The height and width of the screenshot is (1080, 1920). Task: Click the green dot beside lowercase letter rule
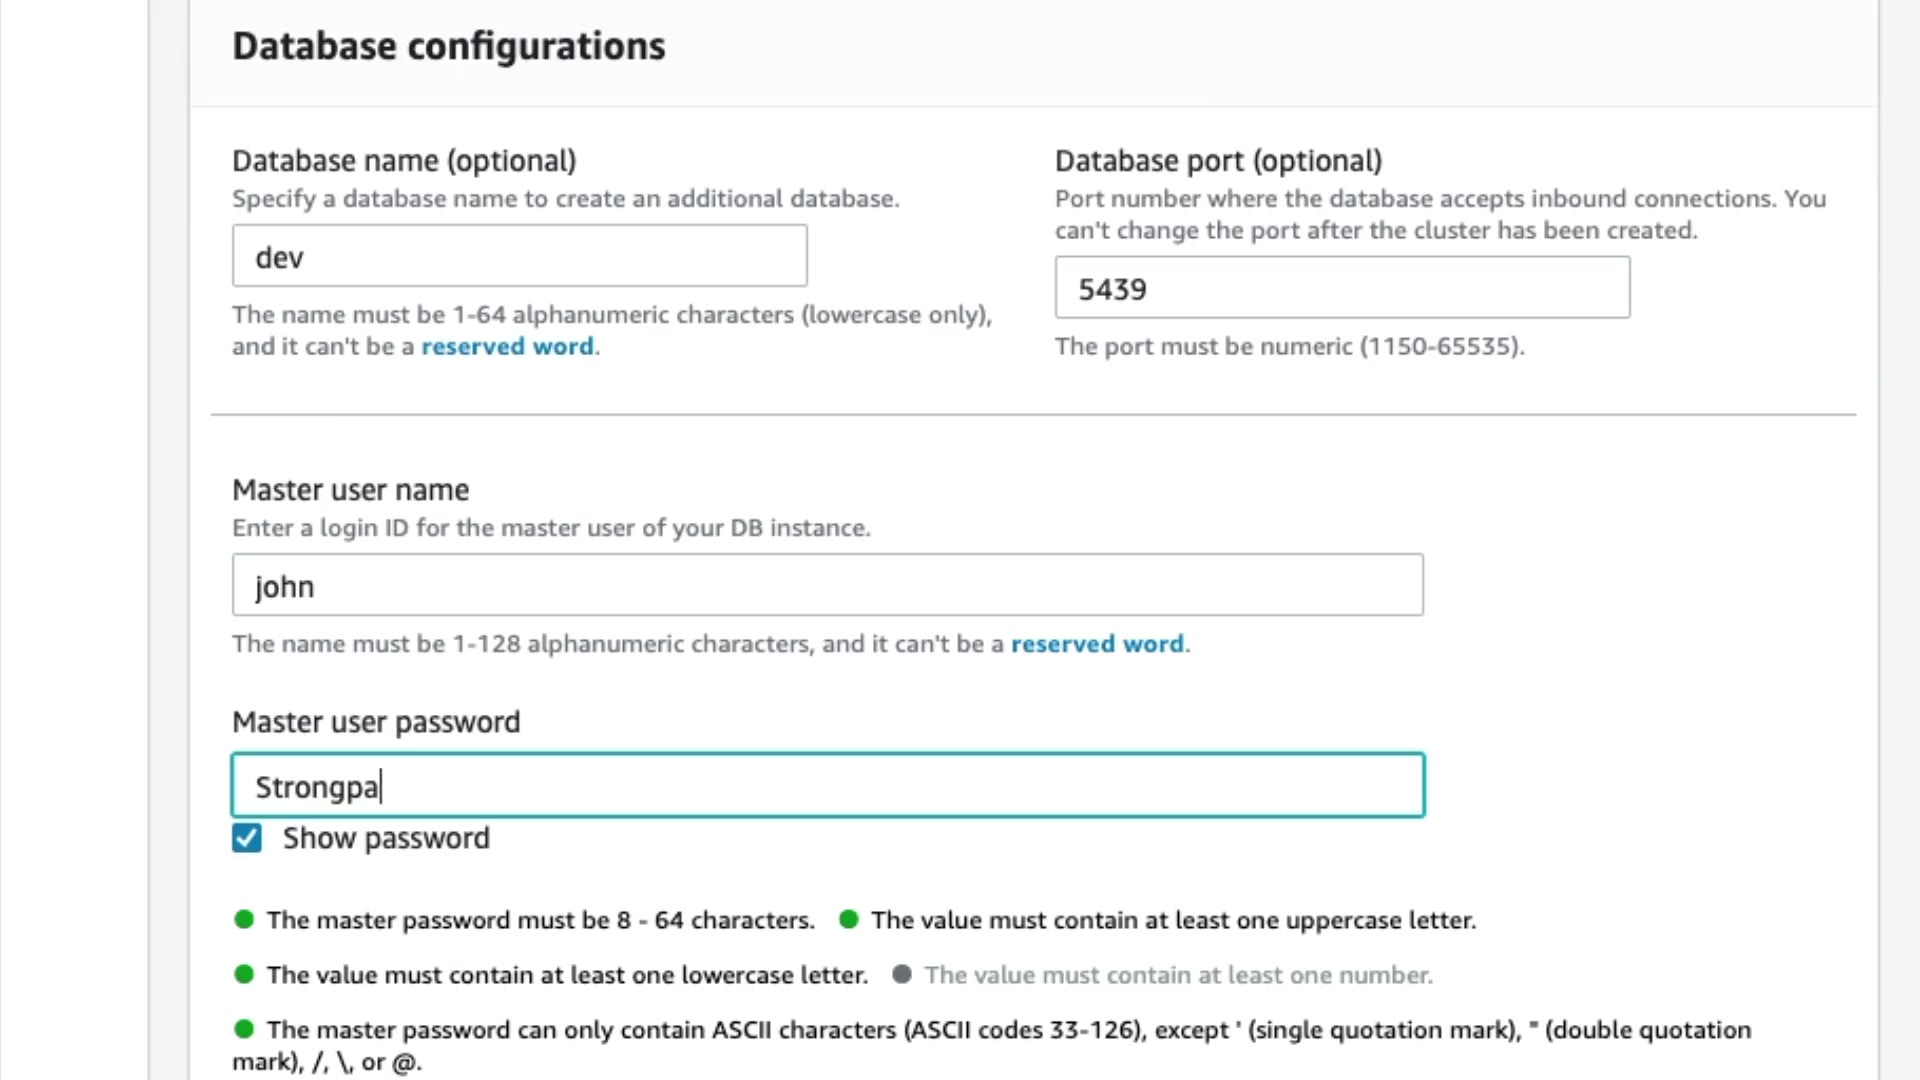(244, 975)
